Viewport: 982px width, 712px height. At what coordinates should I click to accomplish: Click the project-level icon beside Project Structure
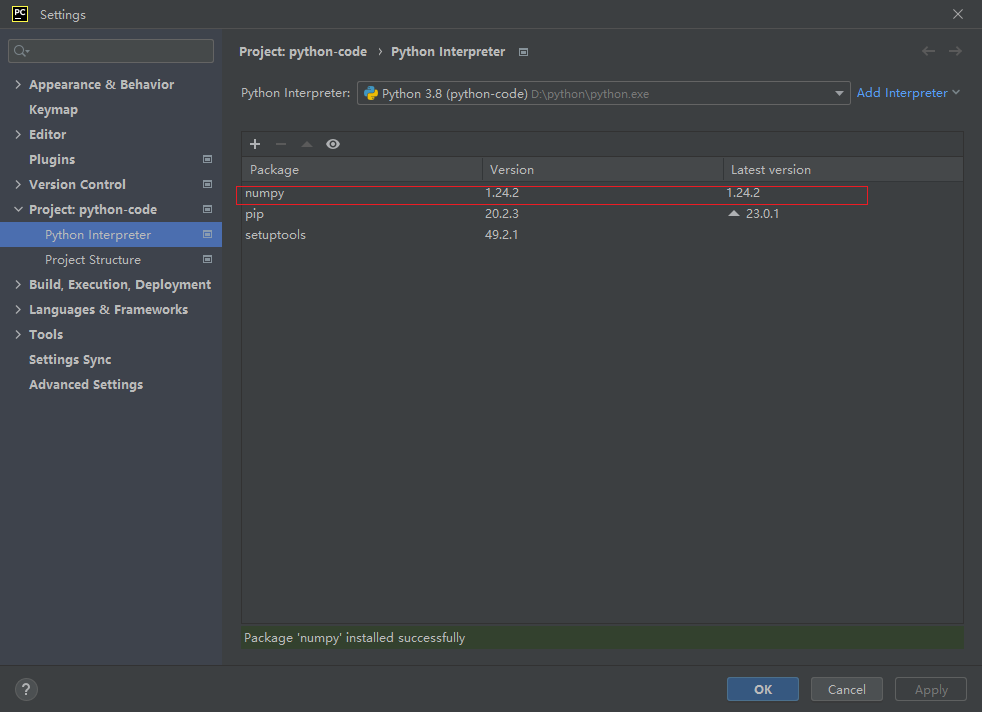(x=207, y=259)
